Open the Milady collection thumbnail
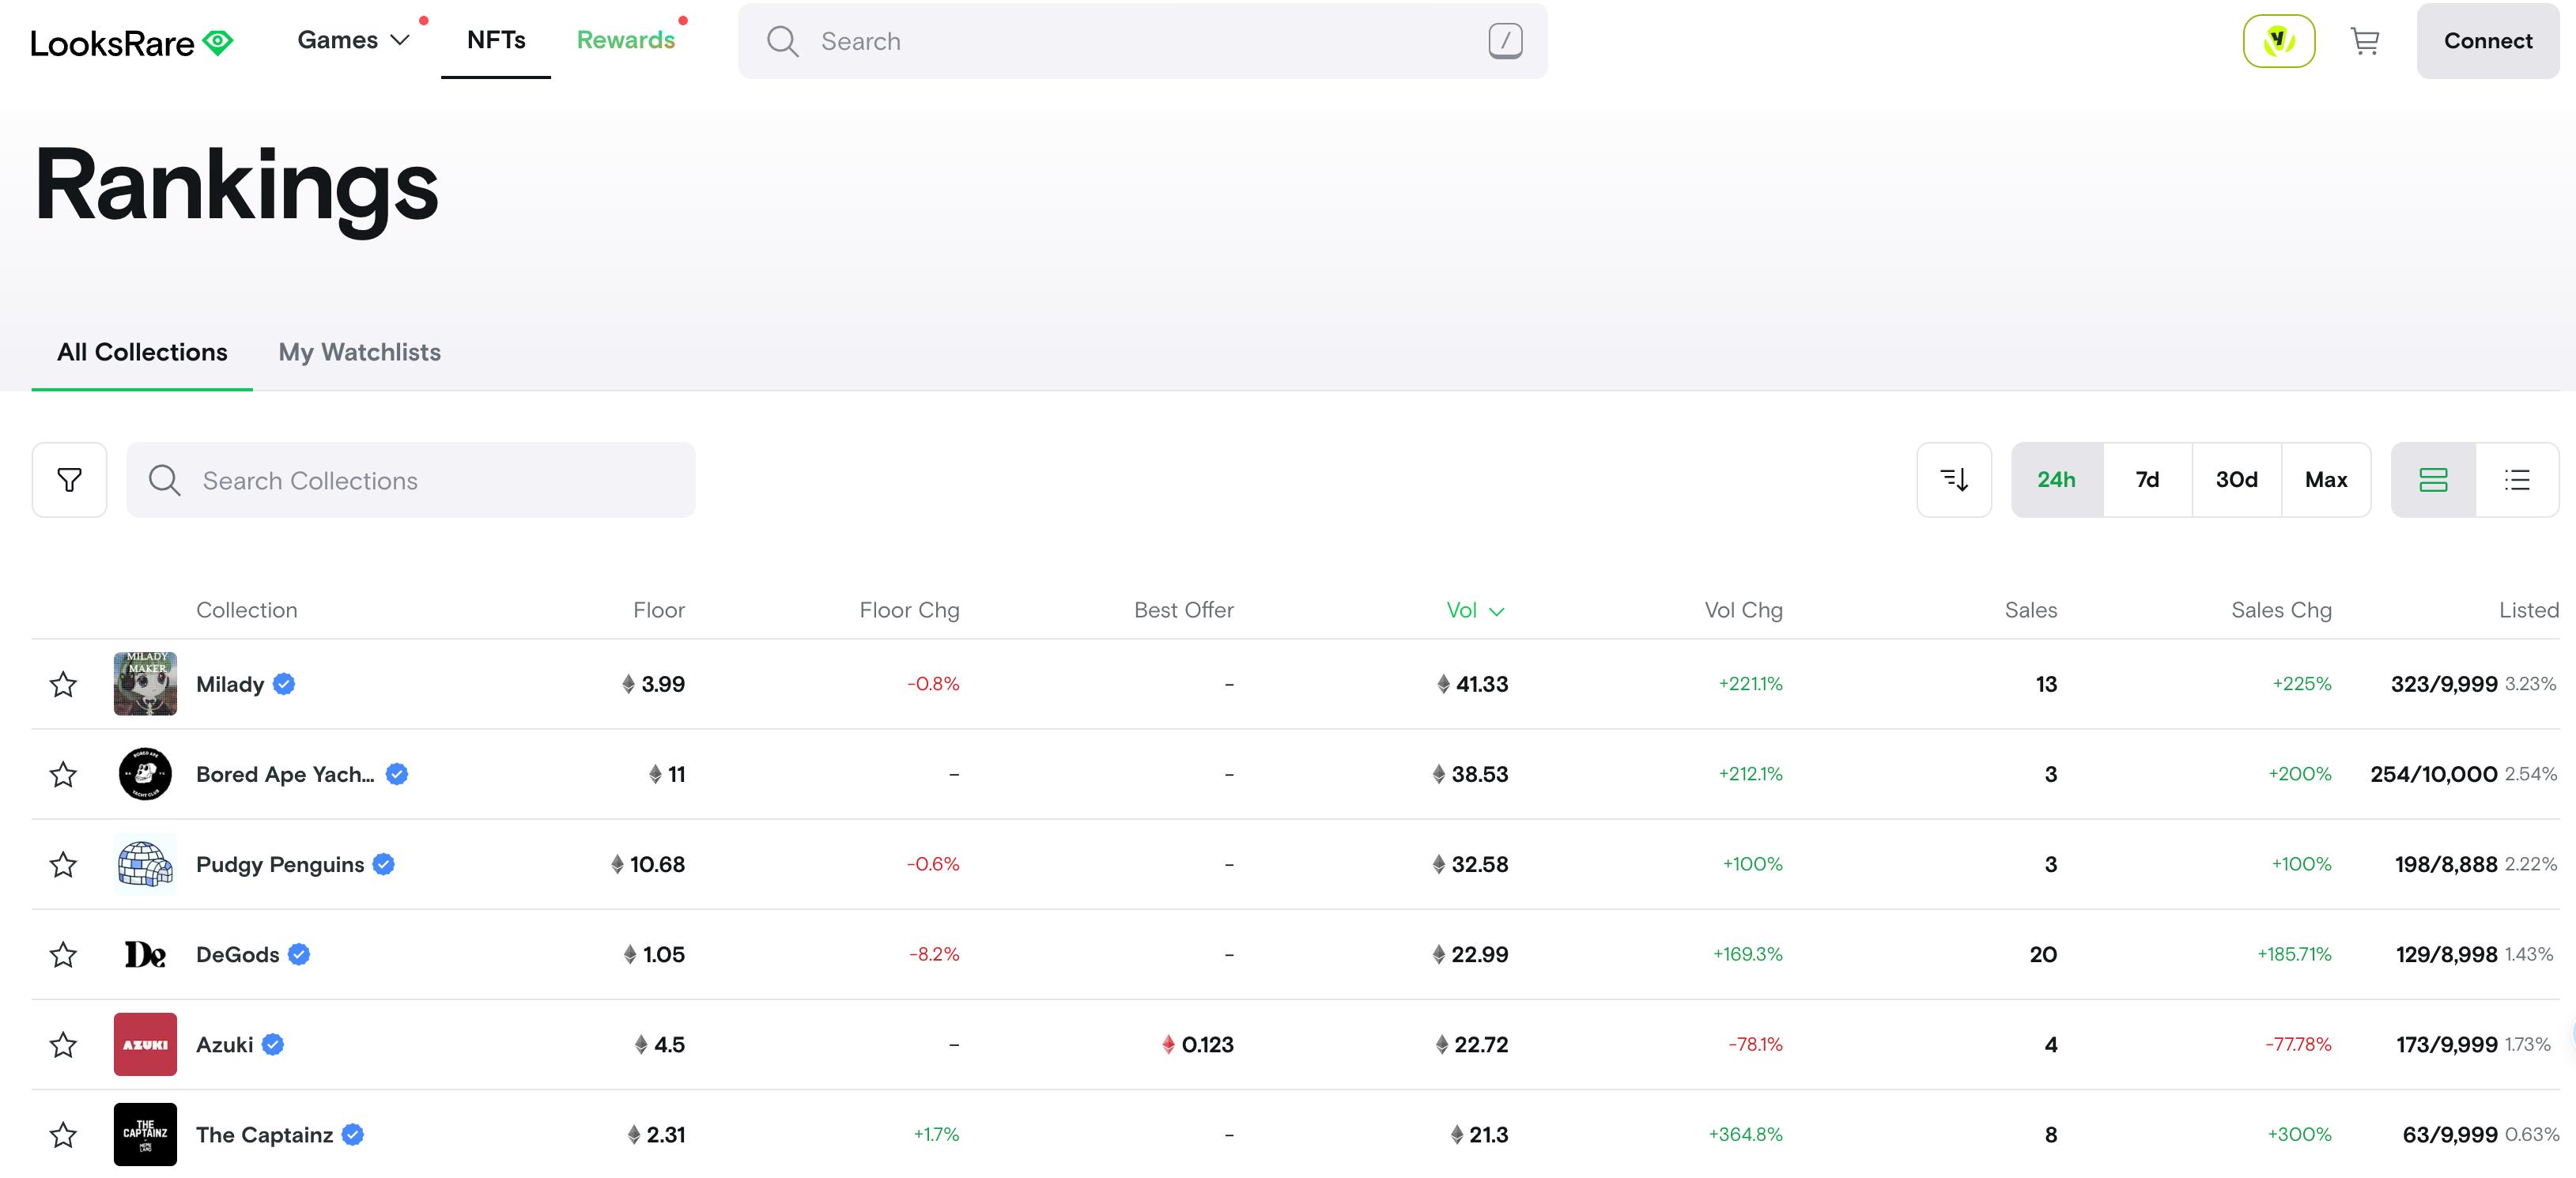Image resolution: width=2576 pixels, height=1178 pixels. [x=145, y=684]
